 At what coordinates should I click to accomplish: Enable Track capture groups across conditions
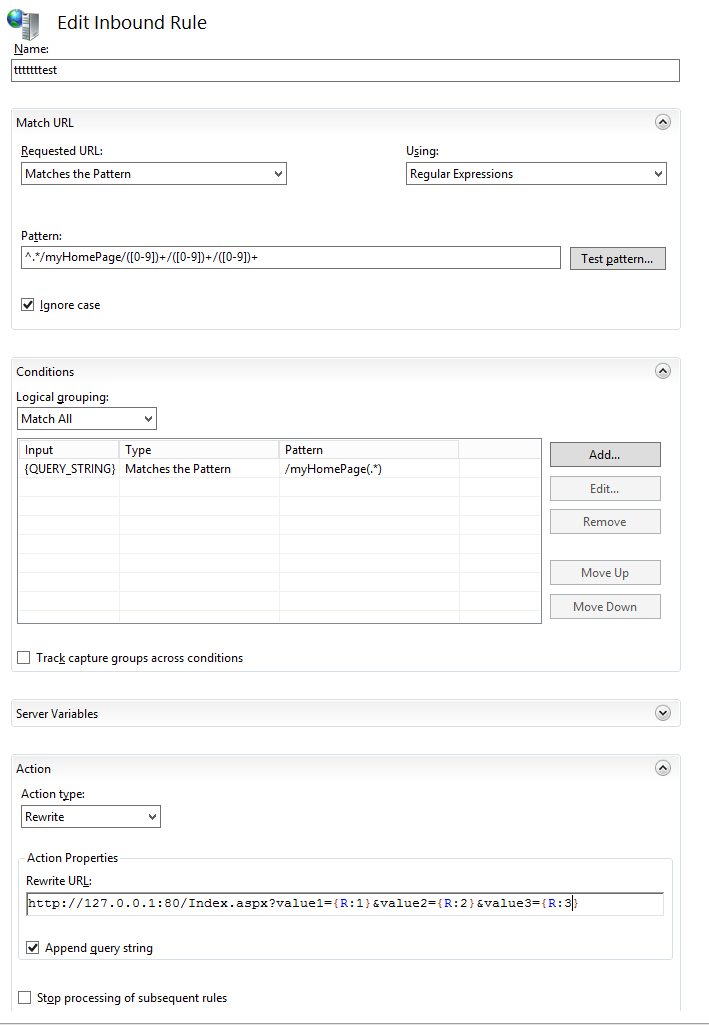click(24, 658)
